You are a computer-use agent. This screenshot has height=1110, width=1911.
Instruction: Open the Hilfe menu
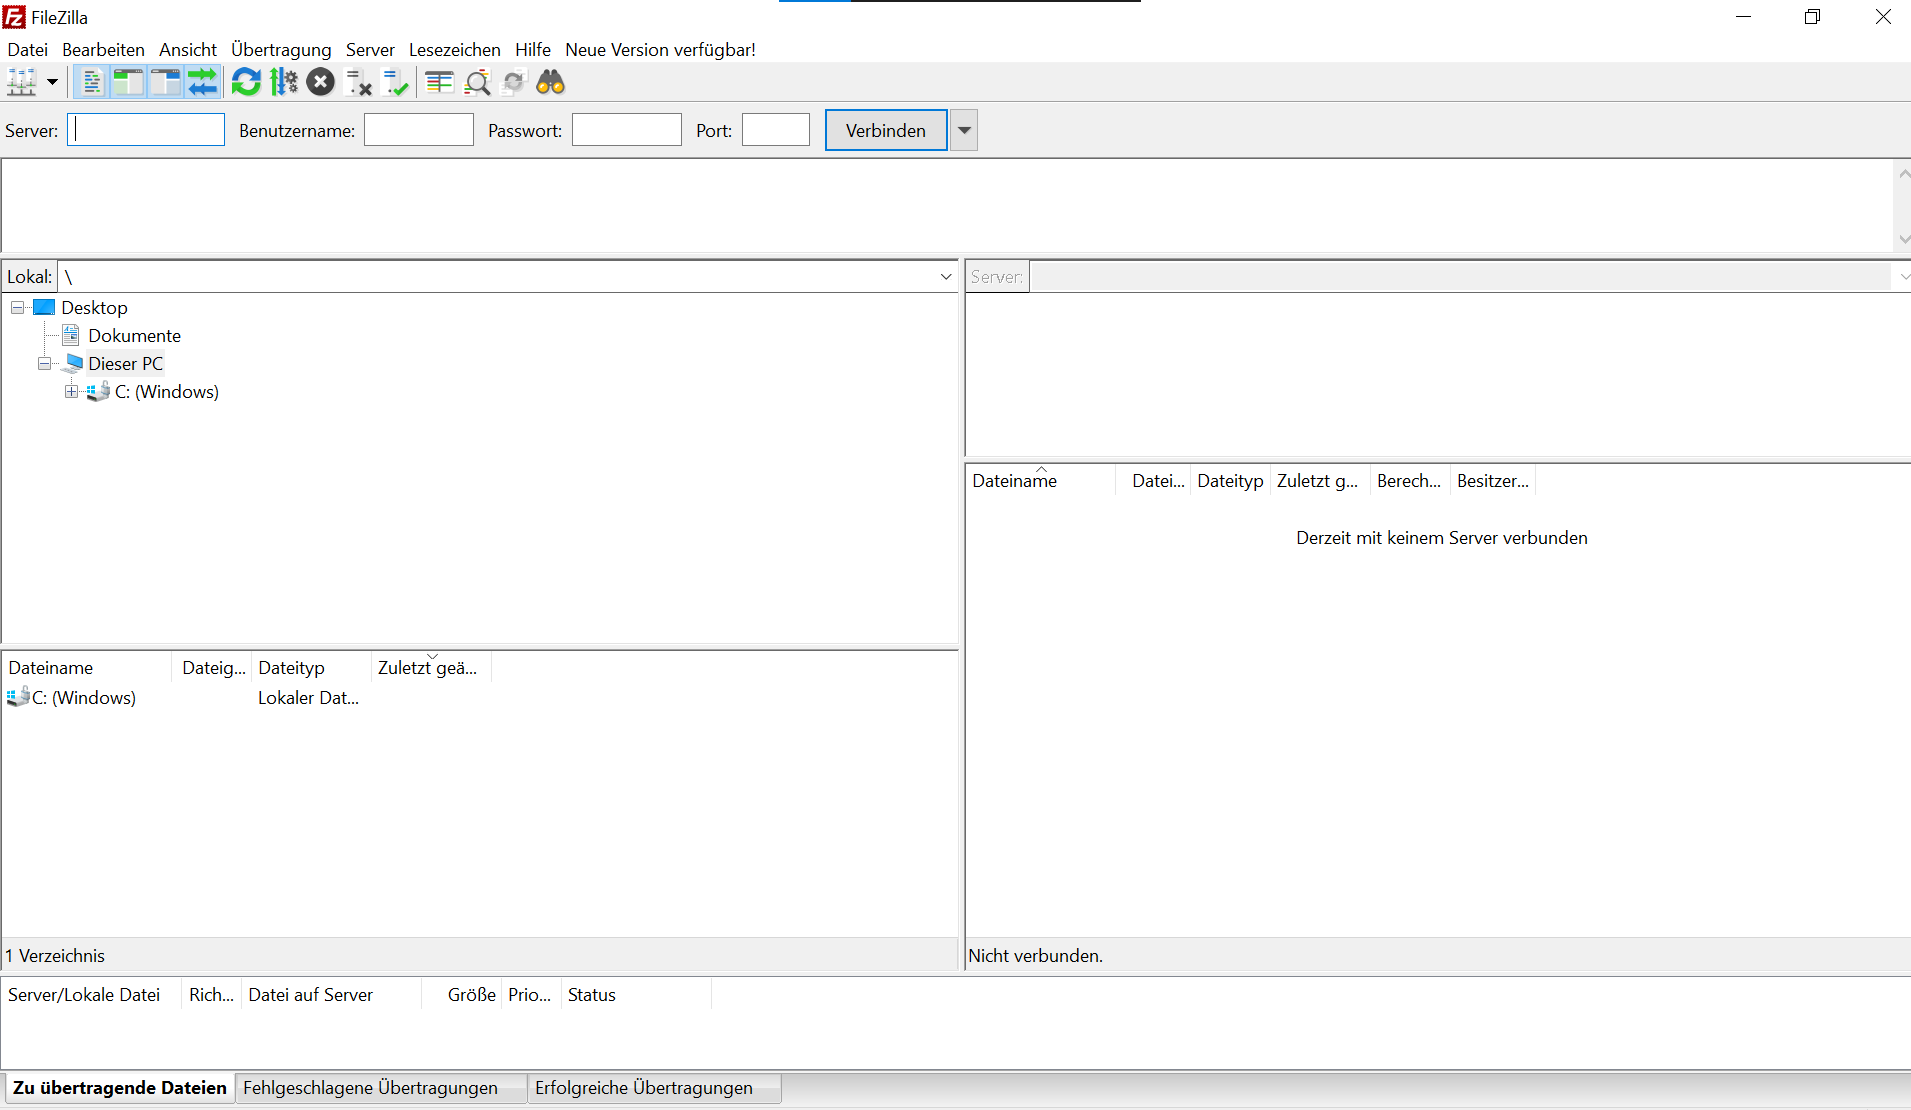pyautogui.click(x=533, y=50)
